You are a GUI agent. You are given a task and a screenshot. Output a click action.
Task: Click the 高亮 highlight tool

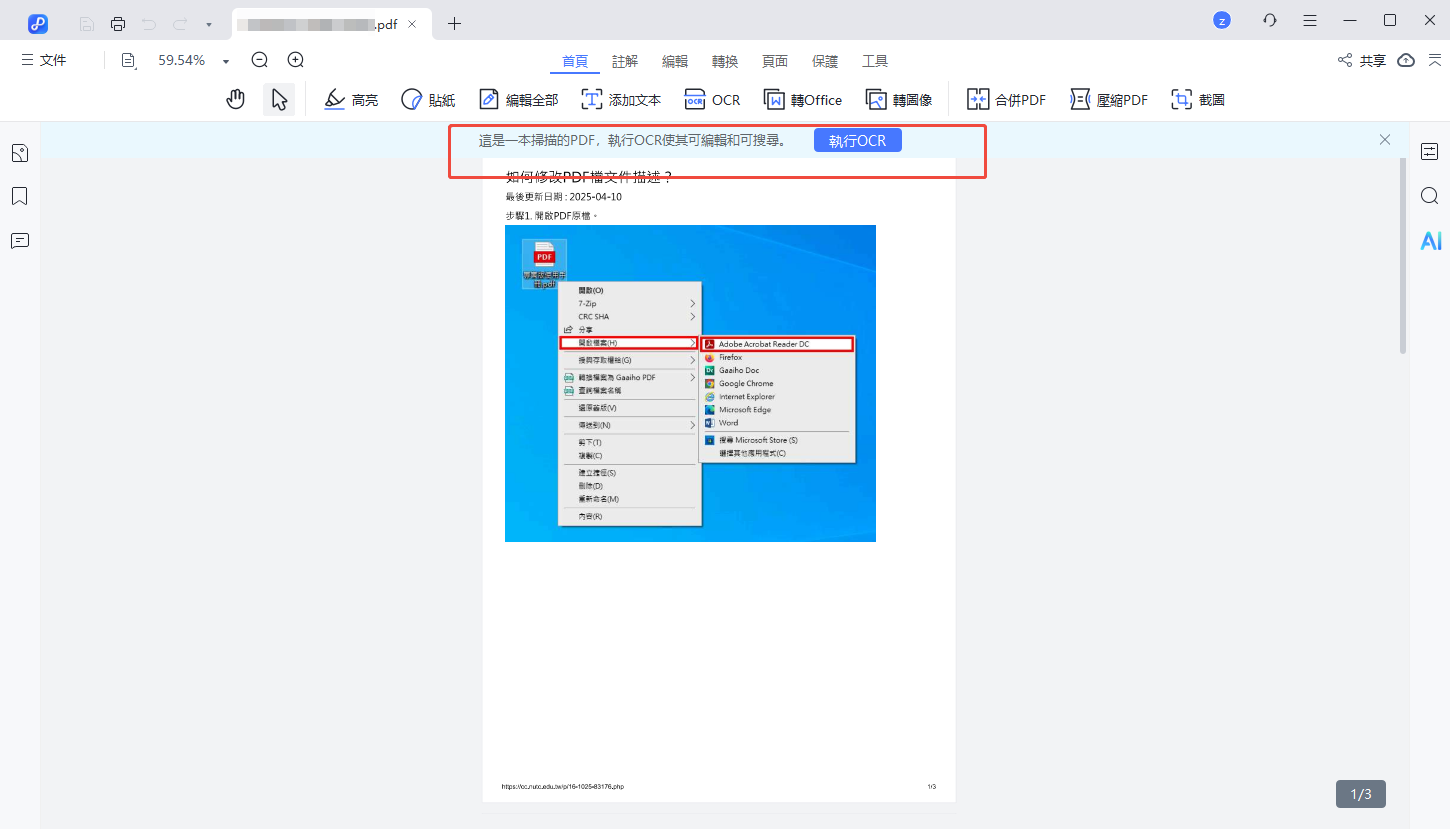pos(351,99)
